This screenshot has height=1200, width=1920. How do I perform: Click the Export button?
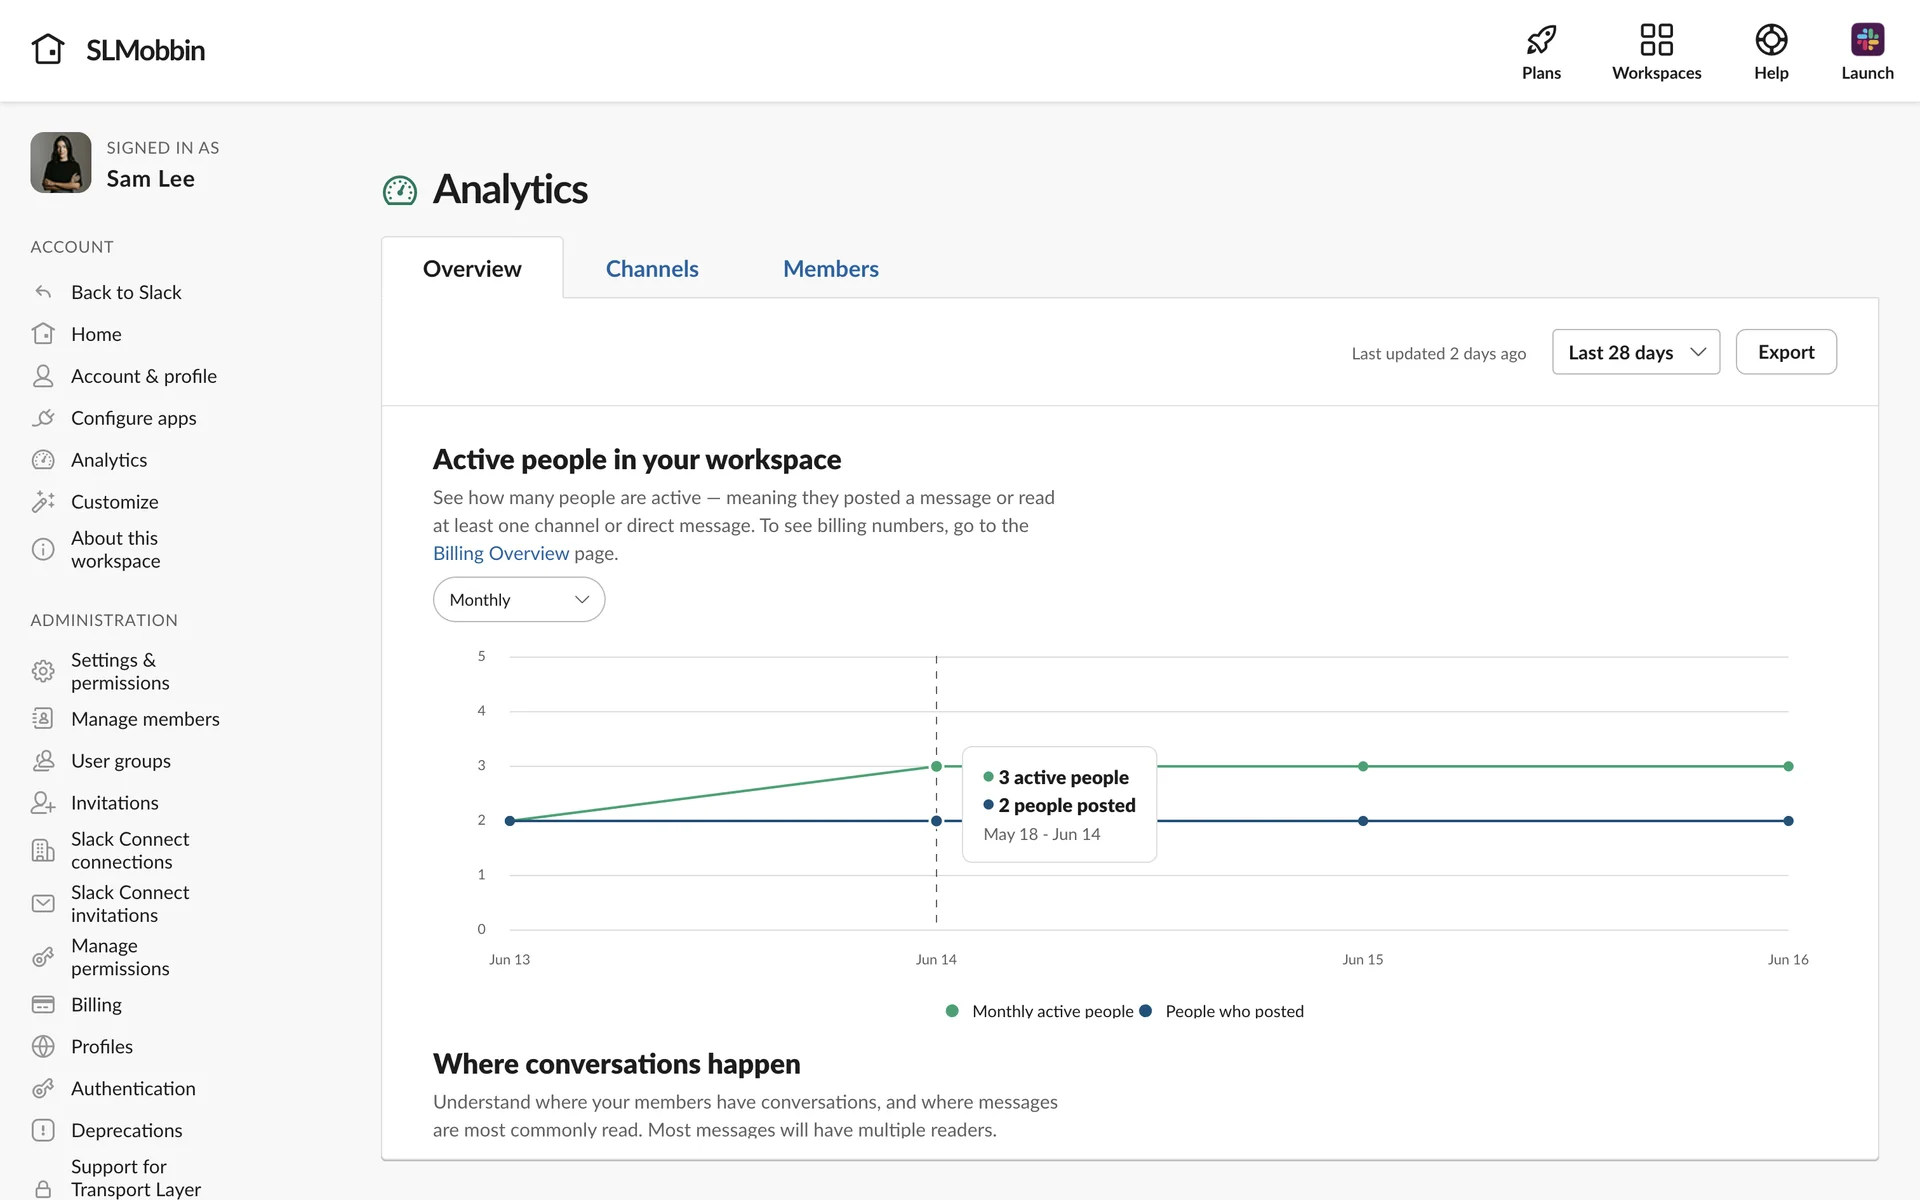(1785, 352)
